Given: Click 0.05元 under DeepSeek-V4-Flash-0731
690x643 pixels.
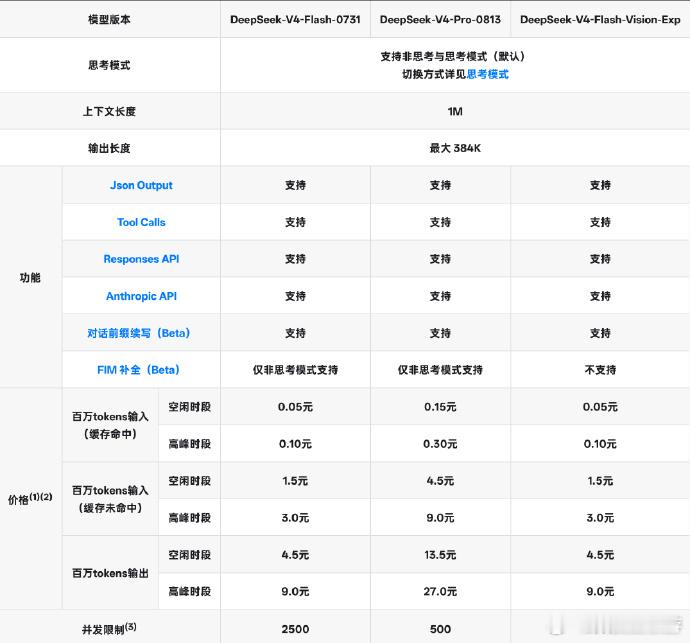Looking at the screenshot, I should (295, 407).
